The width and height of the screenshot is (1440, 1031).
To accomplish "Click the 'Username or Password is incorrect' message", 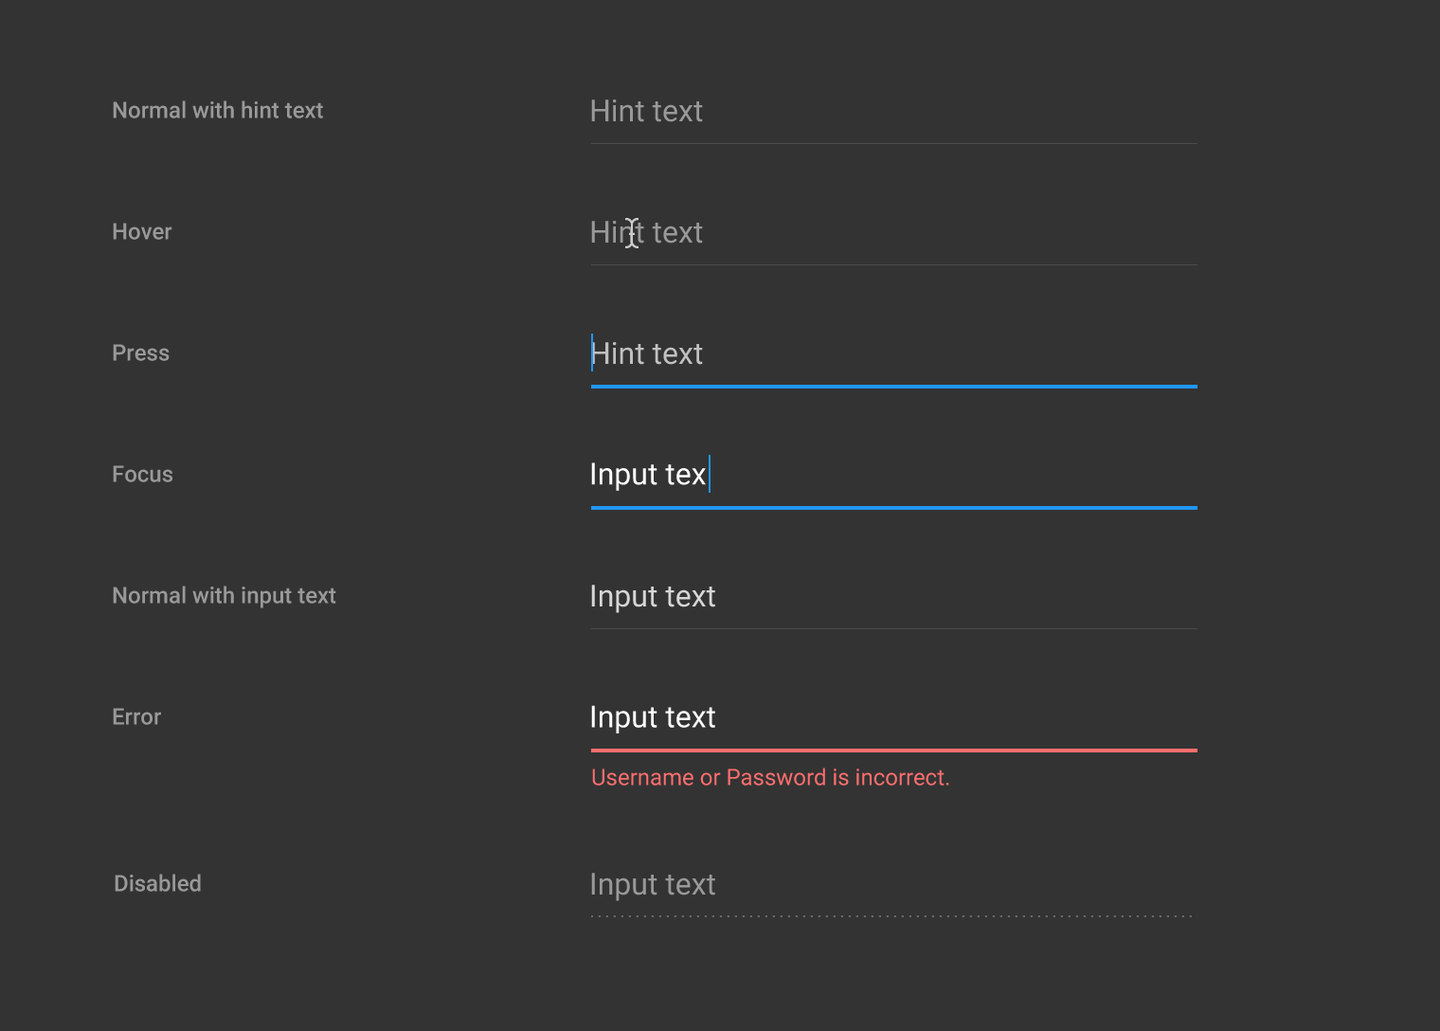I will tap(770, 777).
